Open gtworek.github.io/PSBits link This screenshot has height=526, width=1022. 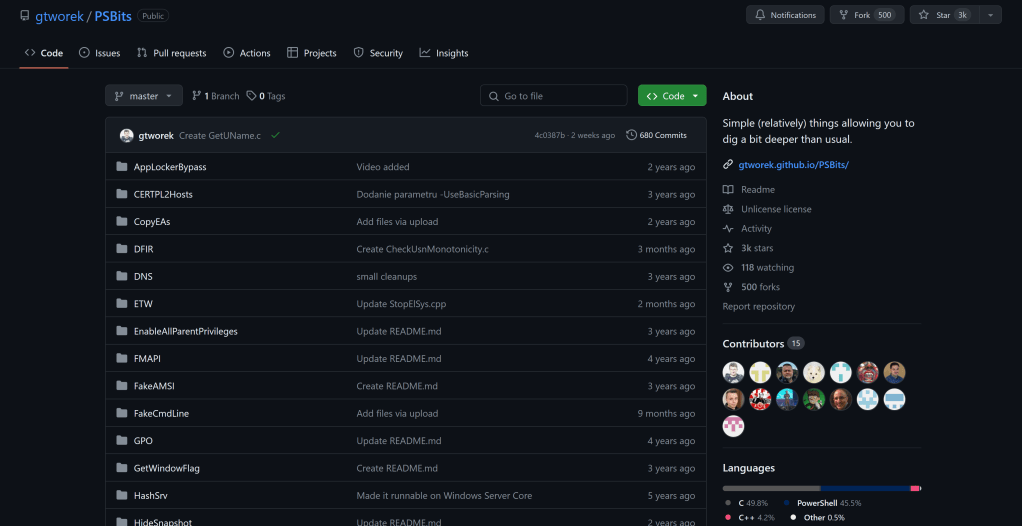click(x=793, y=165)
